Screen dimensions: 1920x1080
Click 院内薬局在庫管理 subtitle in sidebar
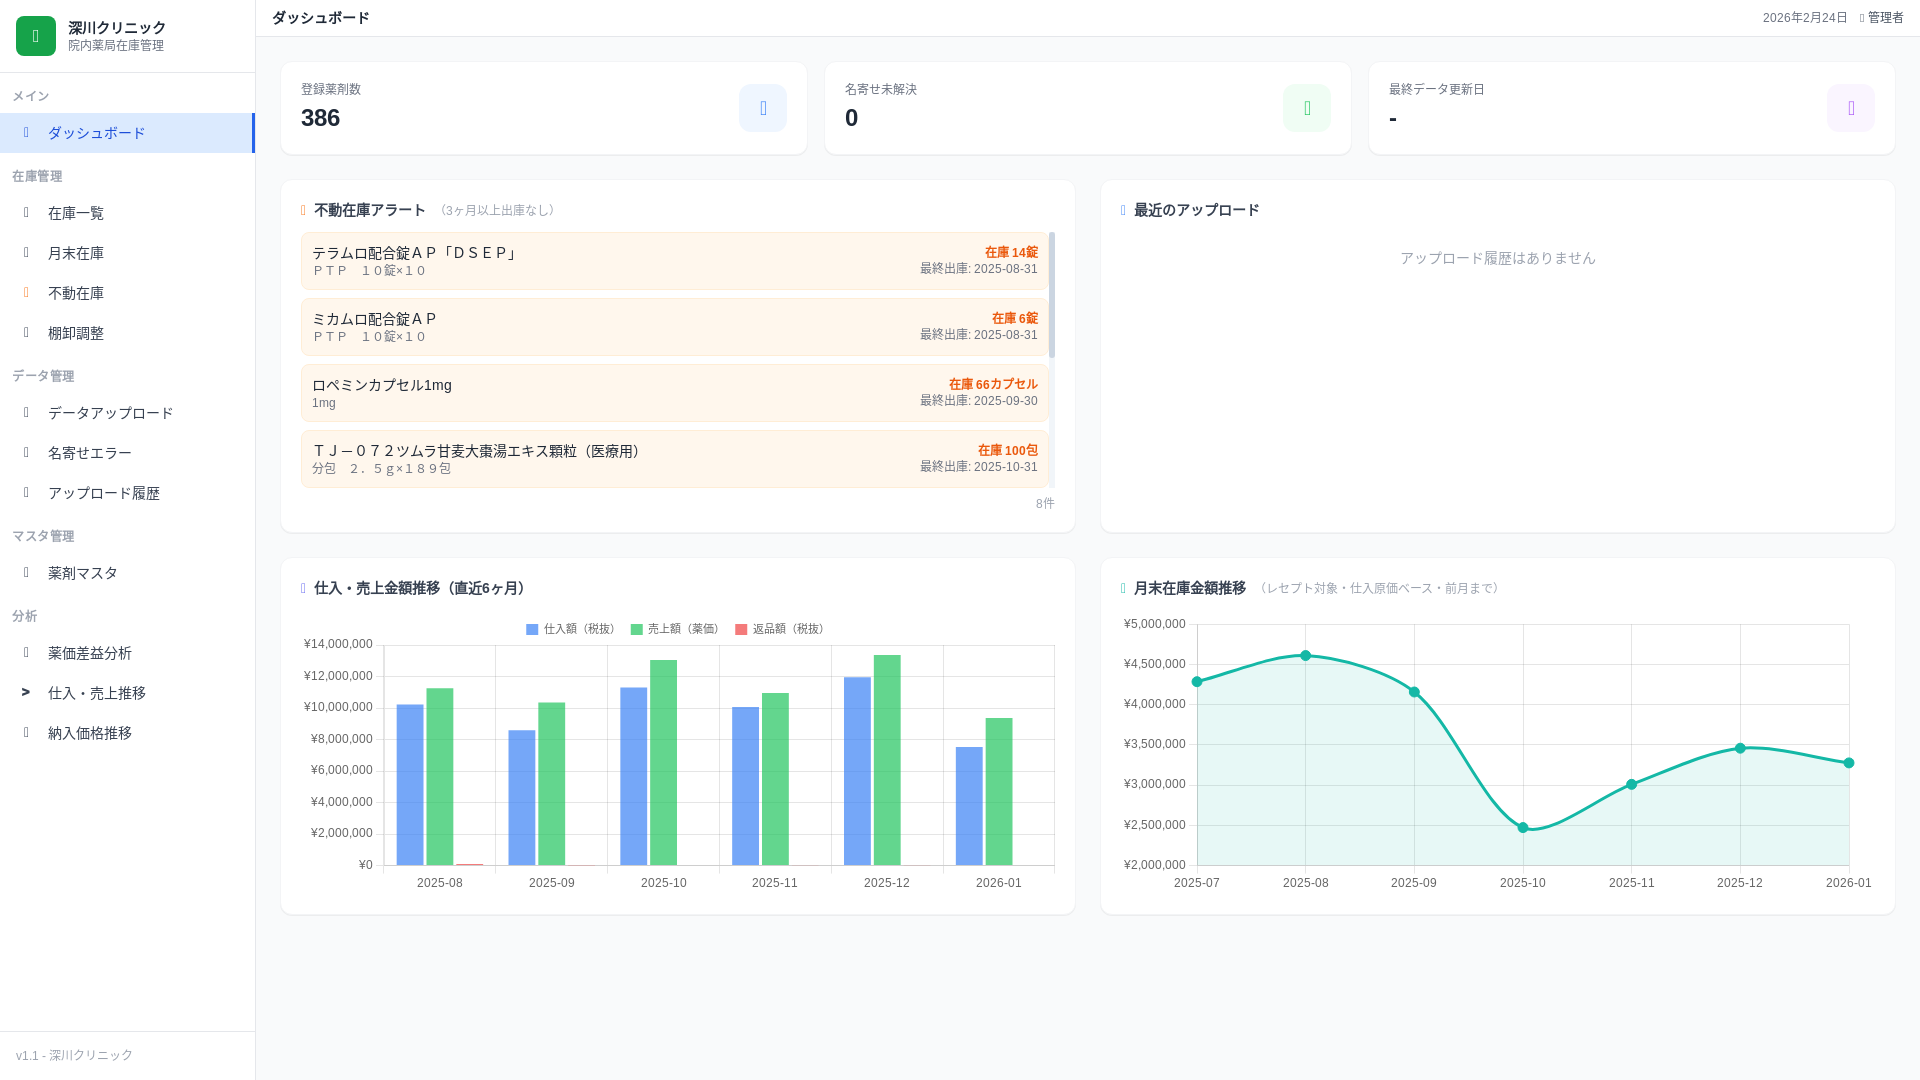tap(116, 46)
